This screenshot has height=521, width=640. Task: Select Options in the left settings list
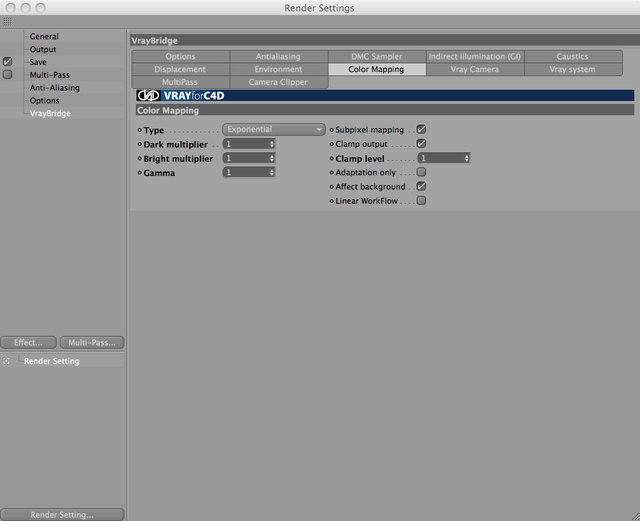[44, 100]
